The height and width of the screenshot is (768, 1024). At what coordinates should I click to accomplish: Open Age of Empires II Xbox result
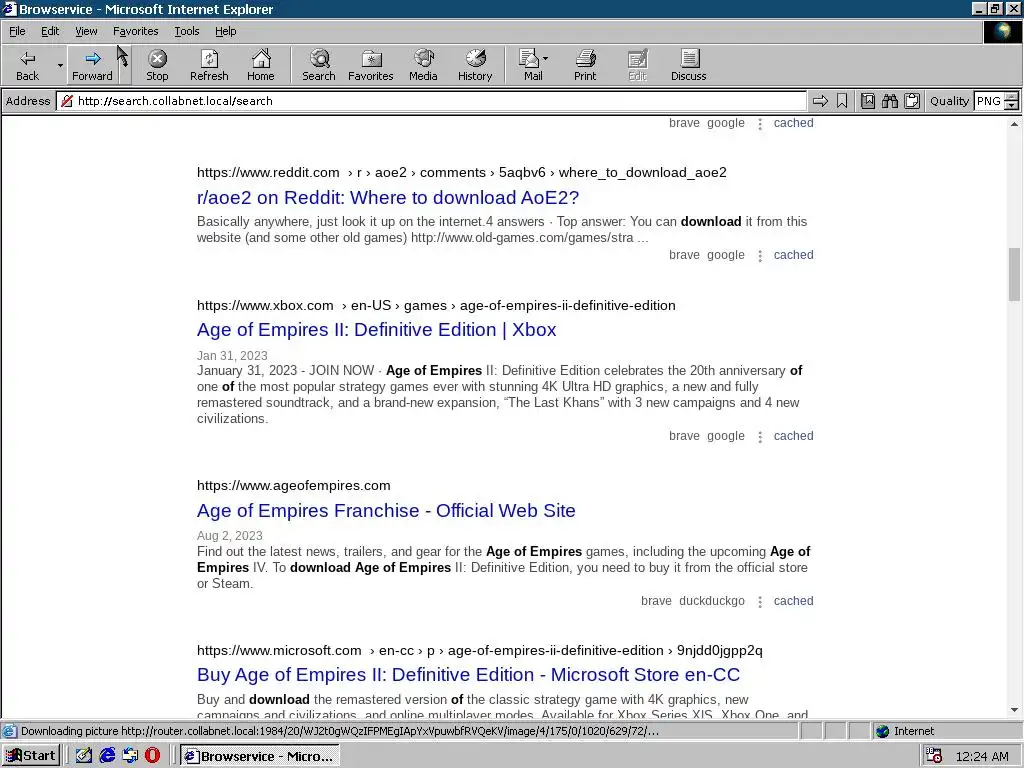pos(376,330)
